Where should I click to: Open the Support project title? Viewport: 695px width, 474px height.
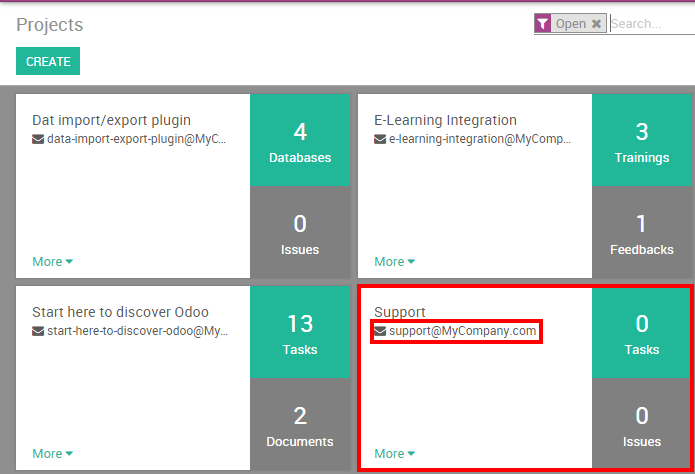[400, 312]
